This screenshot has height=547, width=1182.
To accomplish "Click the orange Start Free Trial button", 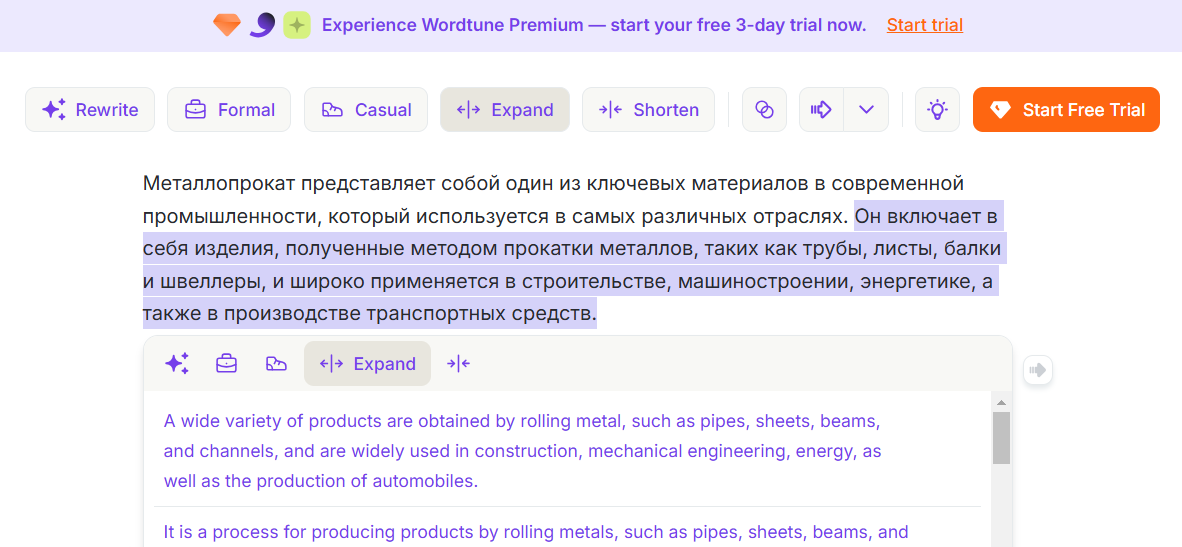I will pyautogui.click(x=1066, y=110).
